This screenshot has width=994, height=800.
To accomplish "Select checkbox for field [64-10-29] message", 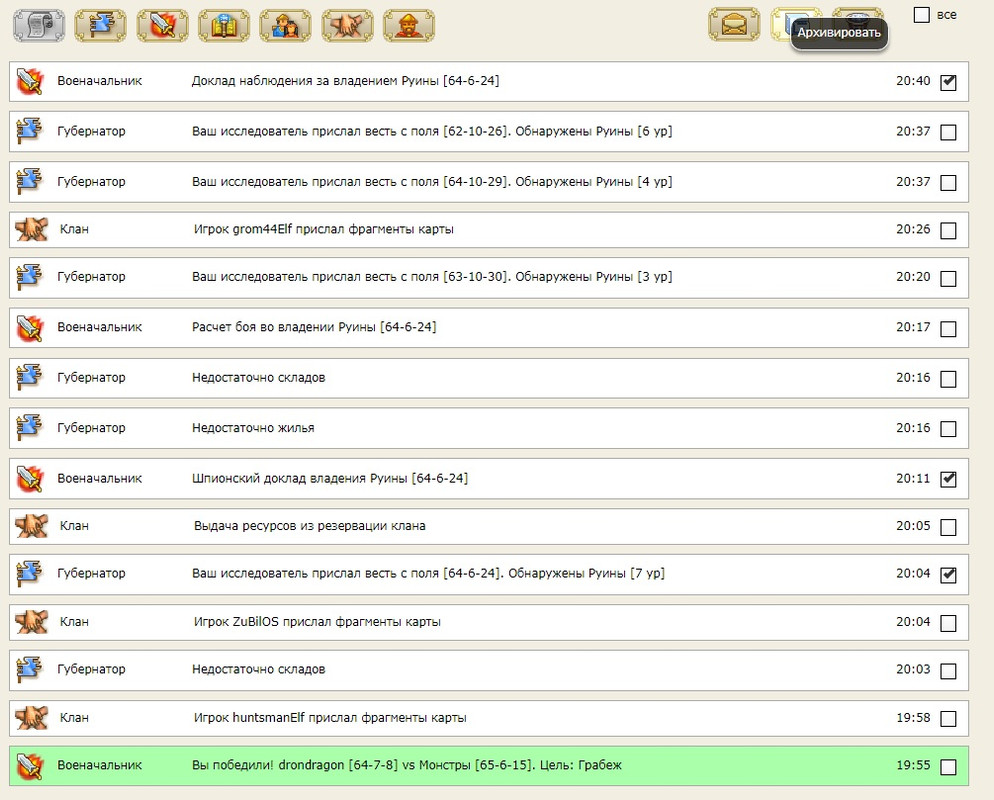I will tap(948, 183).
